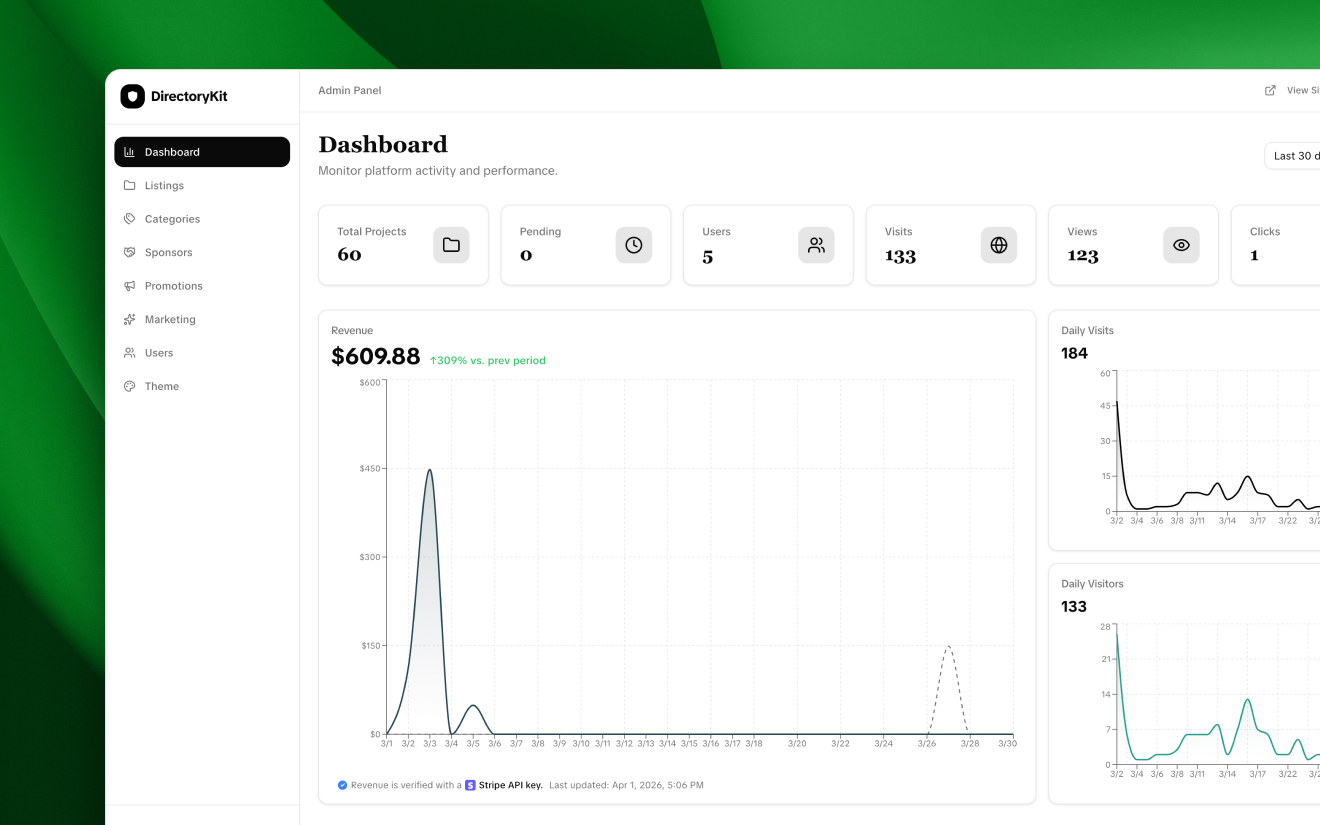
Task: Click the Stripe API key link
Action: pyautogui.click(x=510, y=785)
